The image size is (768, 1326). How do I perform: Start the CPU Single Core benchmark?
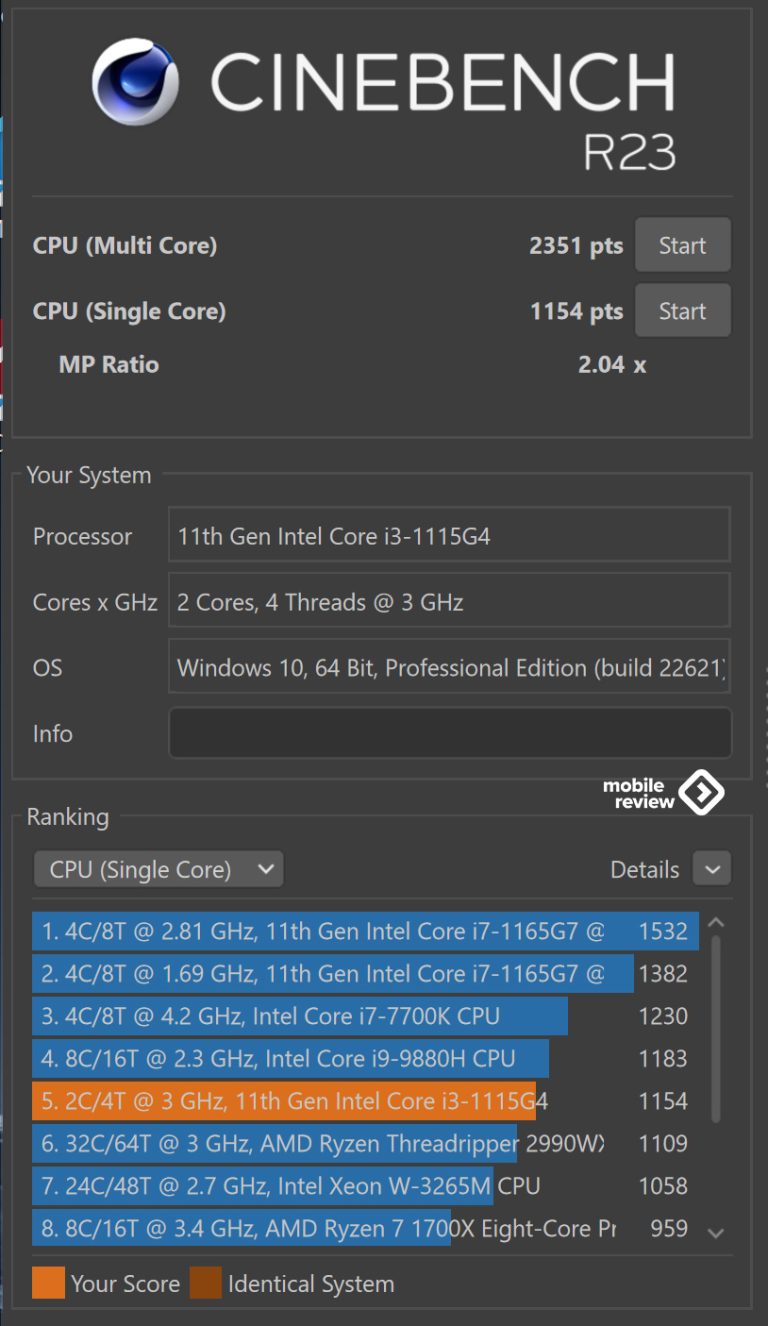682,311
